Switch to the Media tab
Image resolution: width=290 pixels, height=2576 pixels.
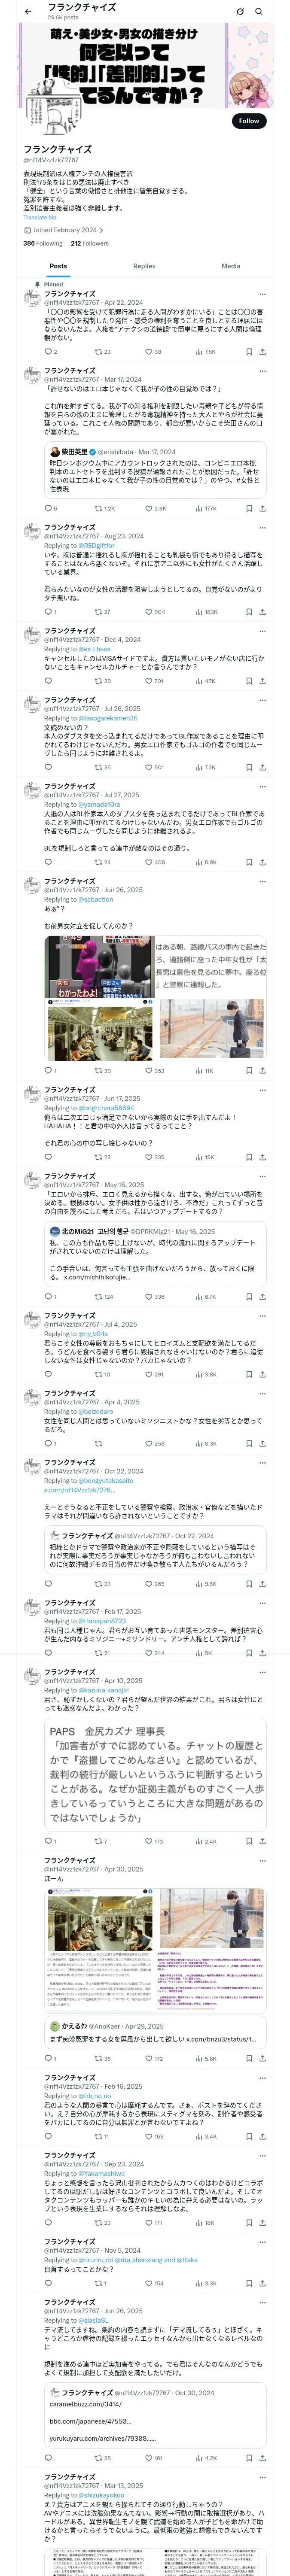(x=231, y=266)
